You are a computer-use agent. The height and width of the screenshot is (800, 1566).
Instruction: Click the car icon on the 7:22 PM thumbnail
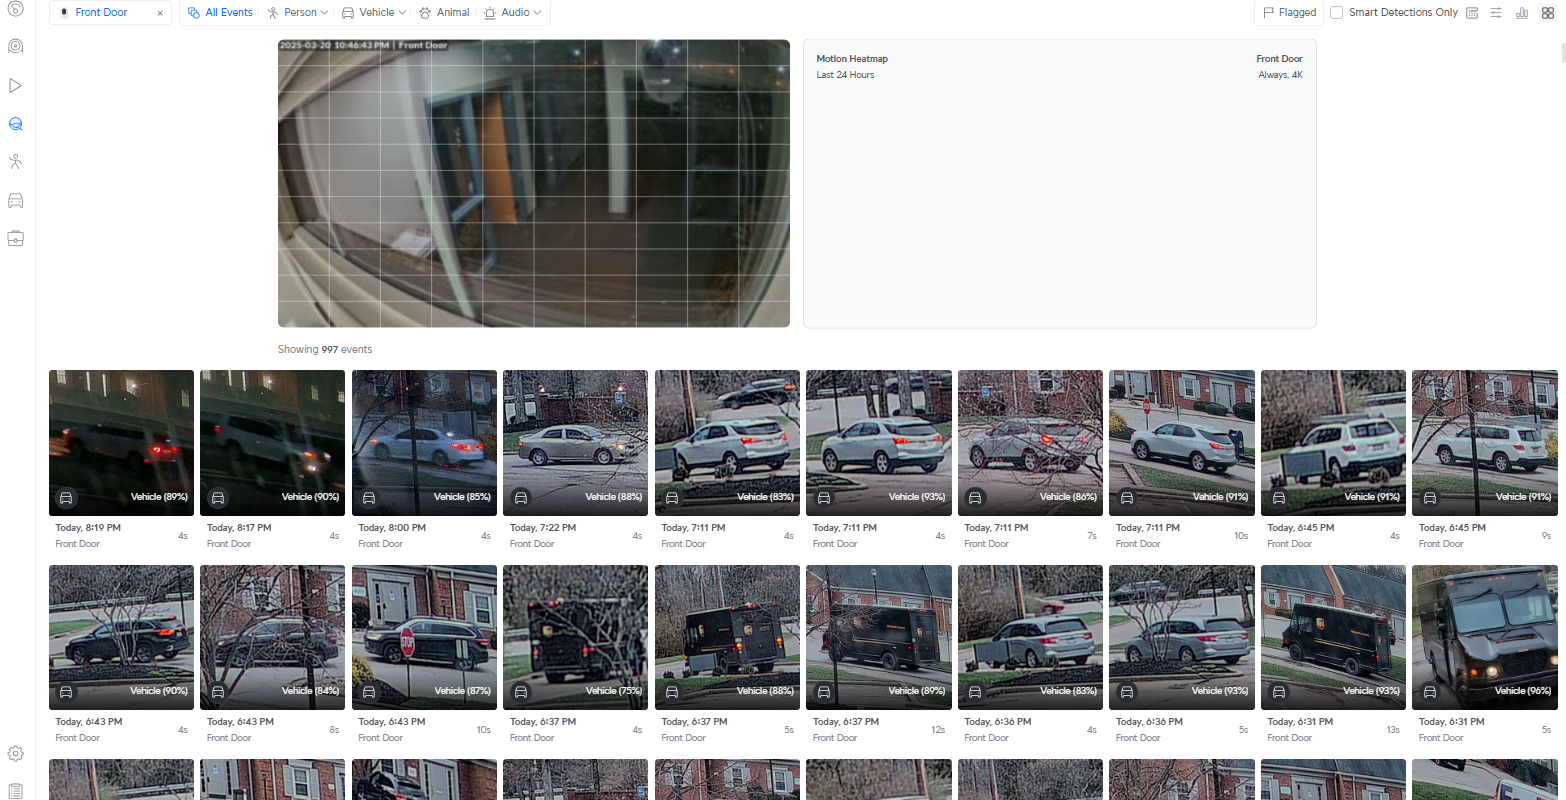point(520,497)
